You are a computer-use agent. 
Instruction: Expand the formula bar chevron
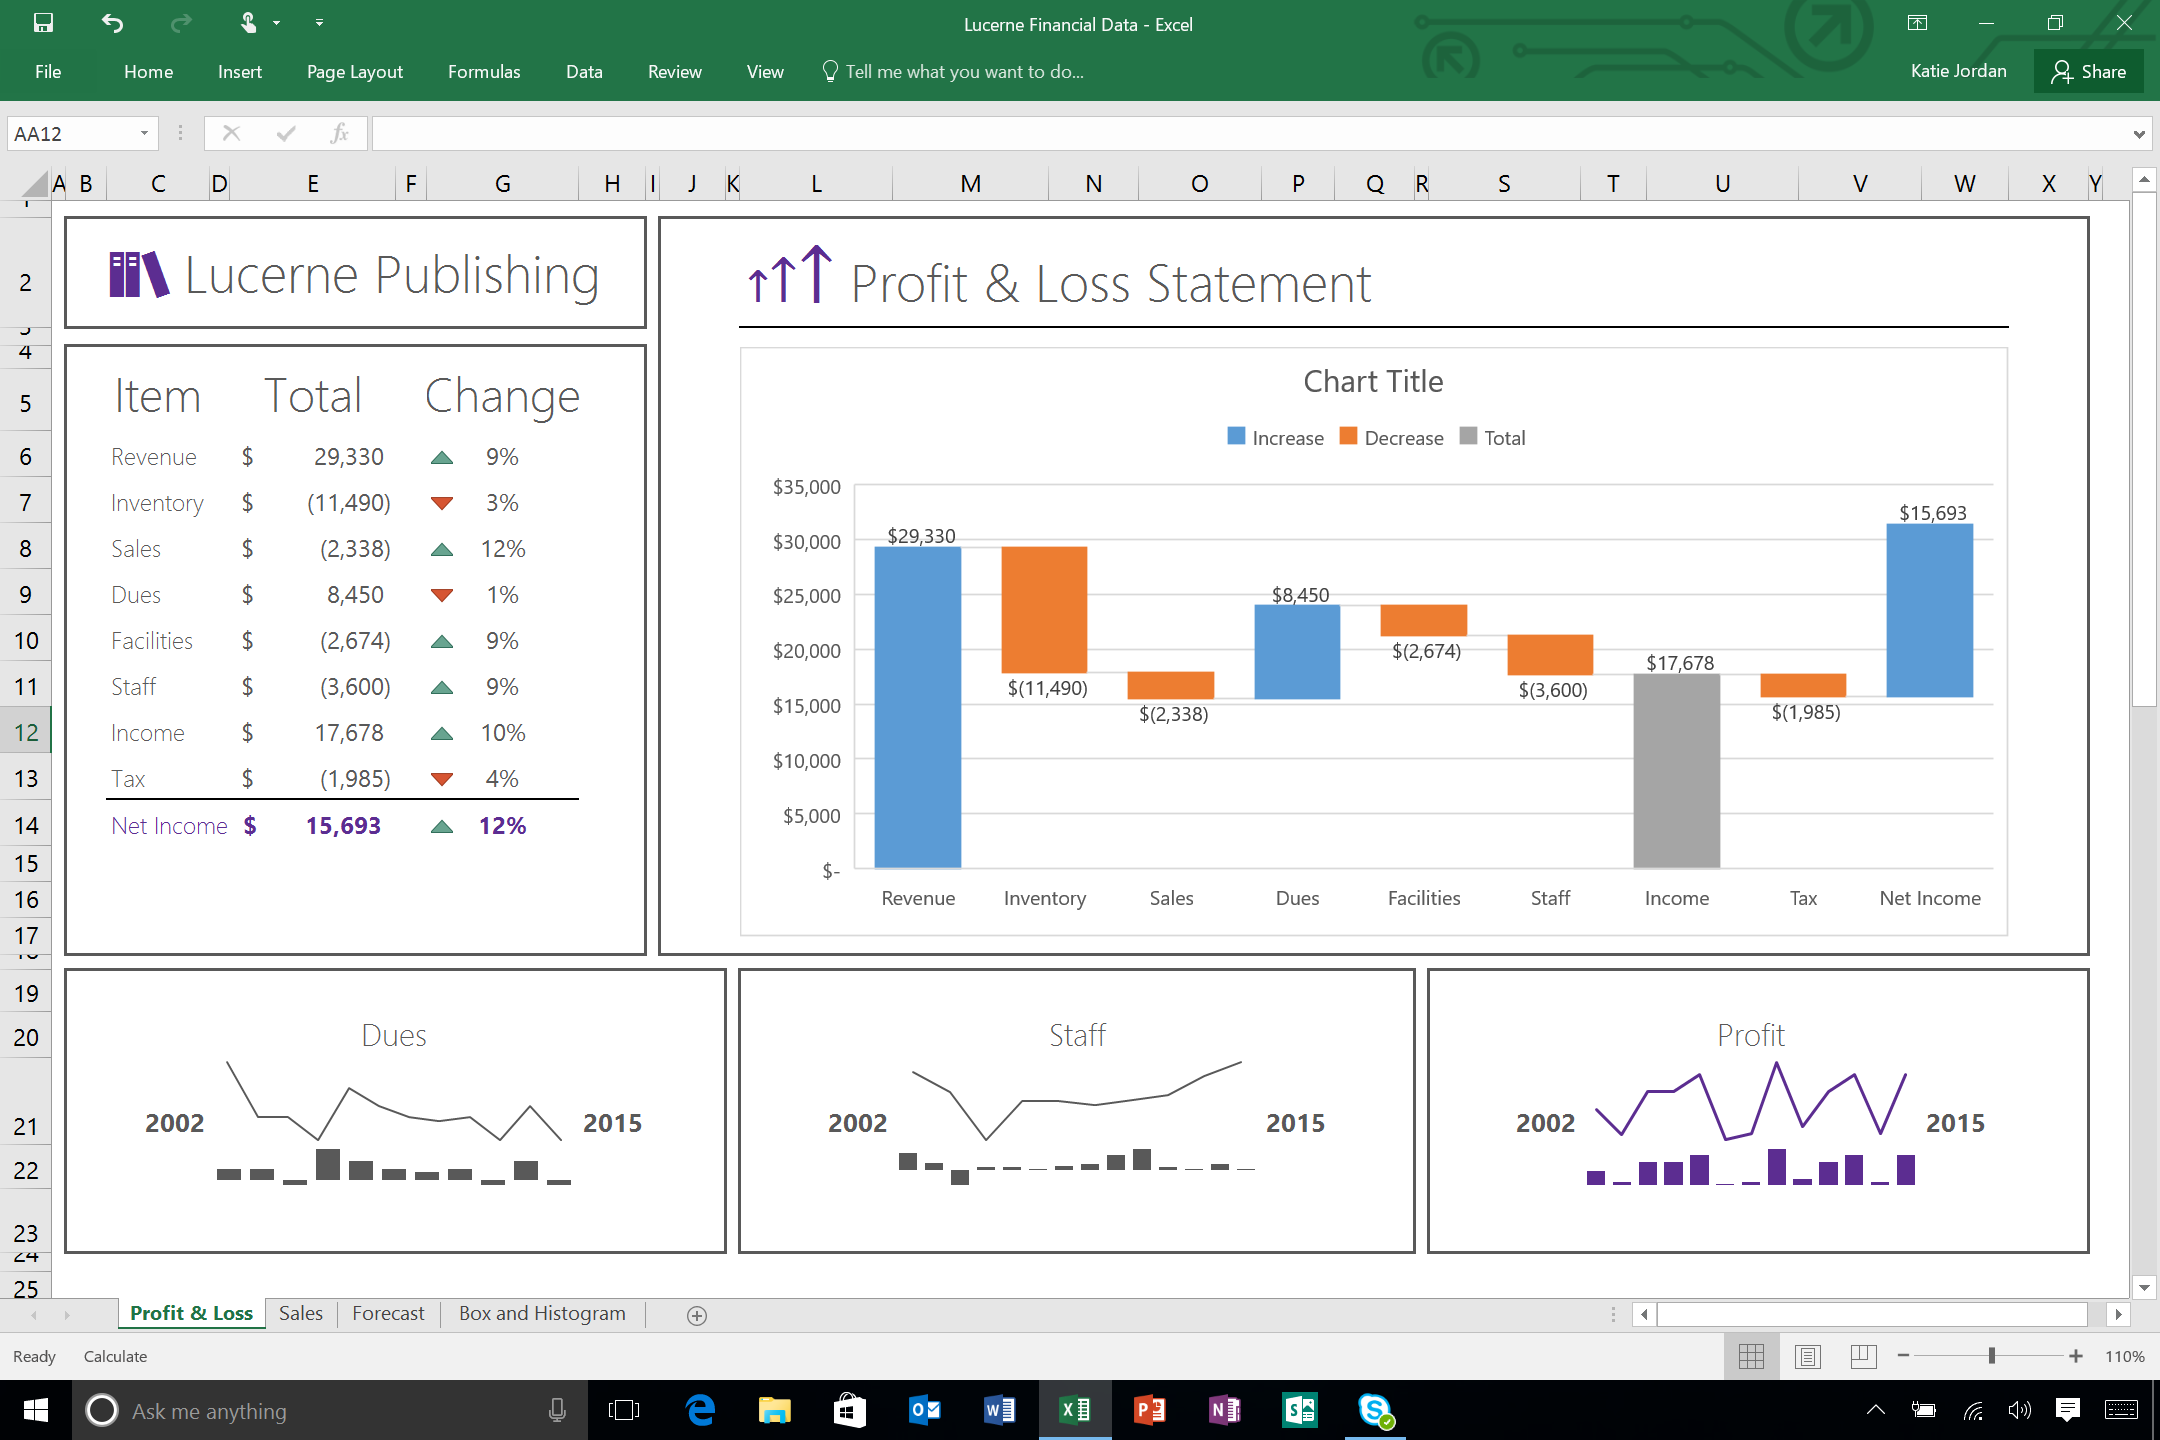(x=2138, y=132)
